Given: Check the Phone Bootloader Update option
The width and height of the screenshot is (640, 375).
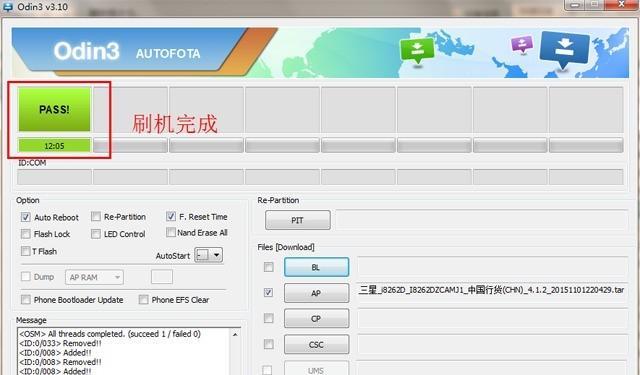Looking at the screenshot, I should pyautogui.click(x=26, y=300).
